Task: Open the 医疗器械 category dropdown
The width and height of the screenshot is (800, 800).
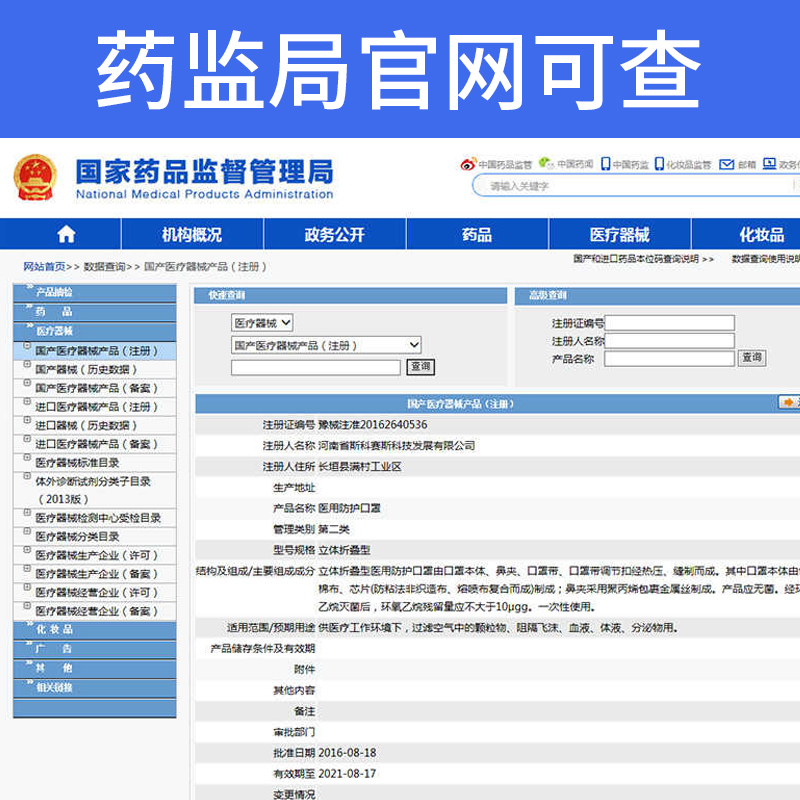Action: coord(262,322)
